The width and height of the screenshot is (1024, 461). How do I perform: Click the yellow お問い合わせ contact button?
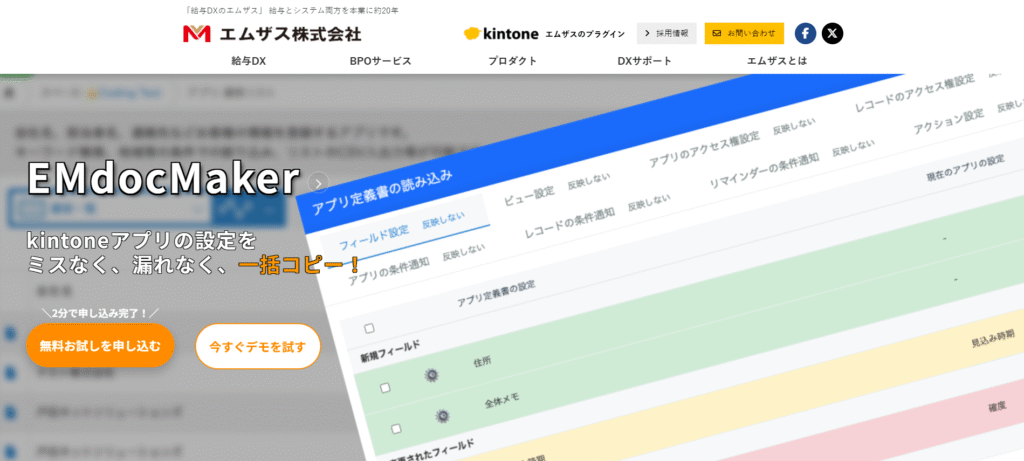tap(744, 33)
